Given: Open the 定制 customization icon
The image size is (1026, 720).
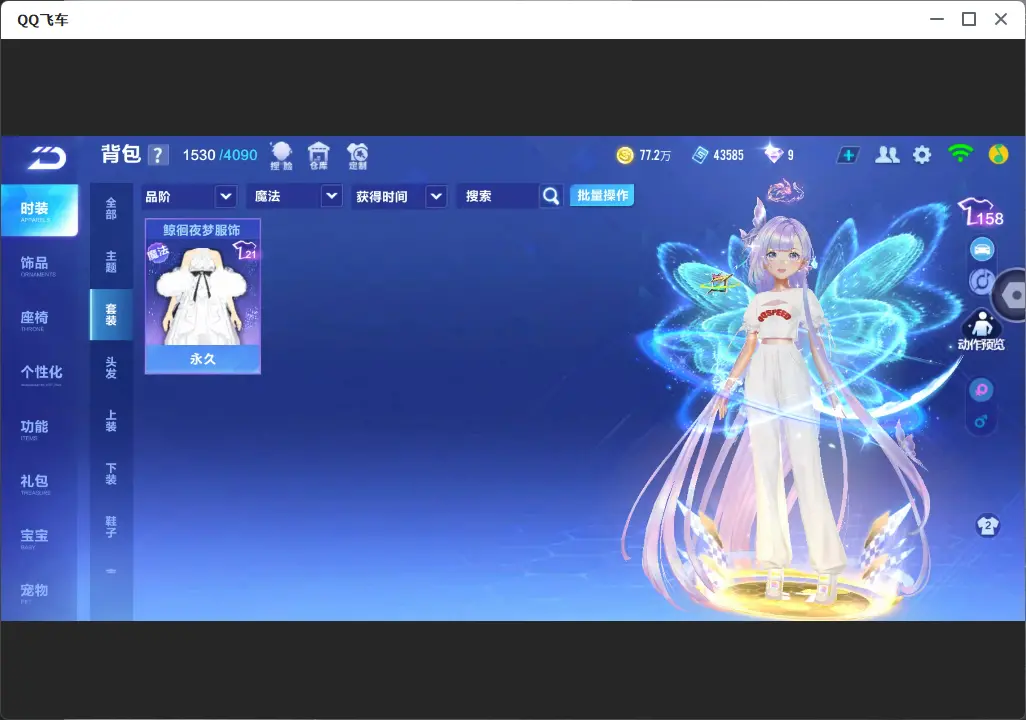Looking at the screenshot, I should (357, 156).
